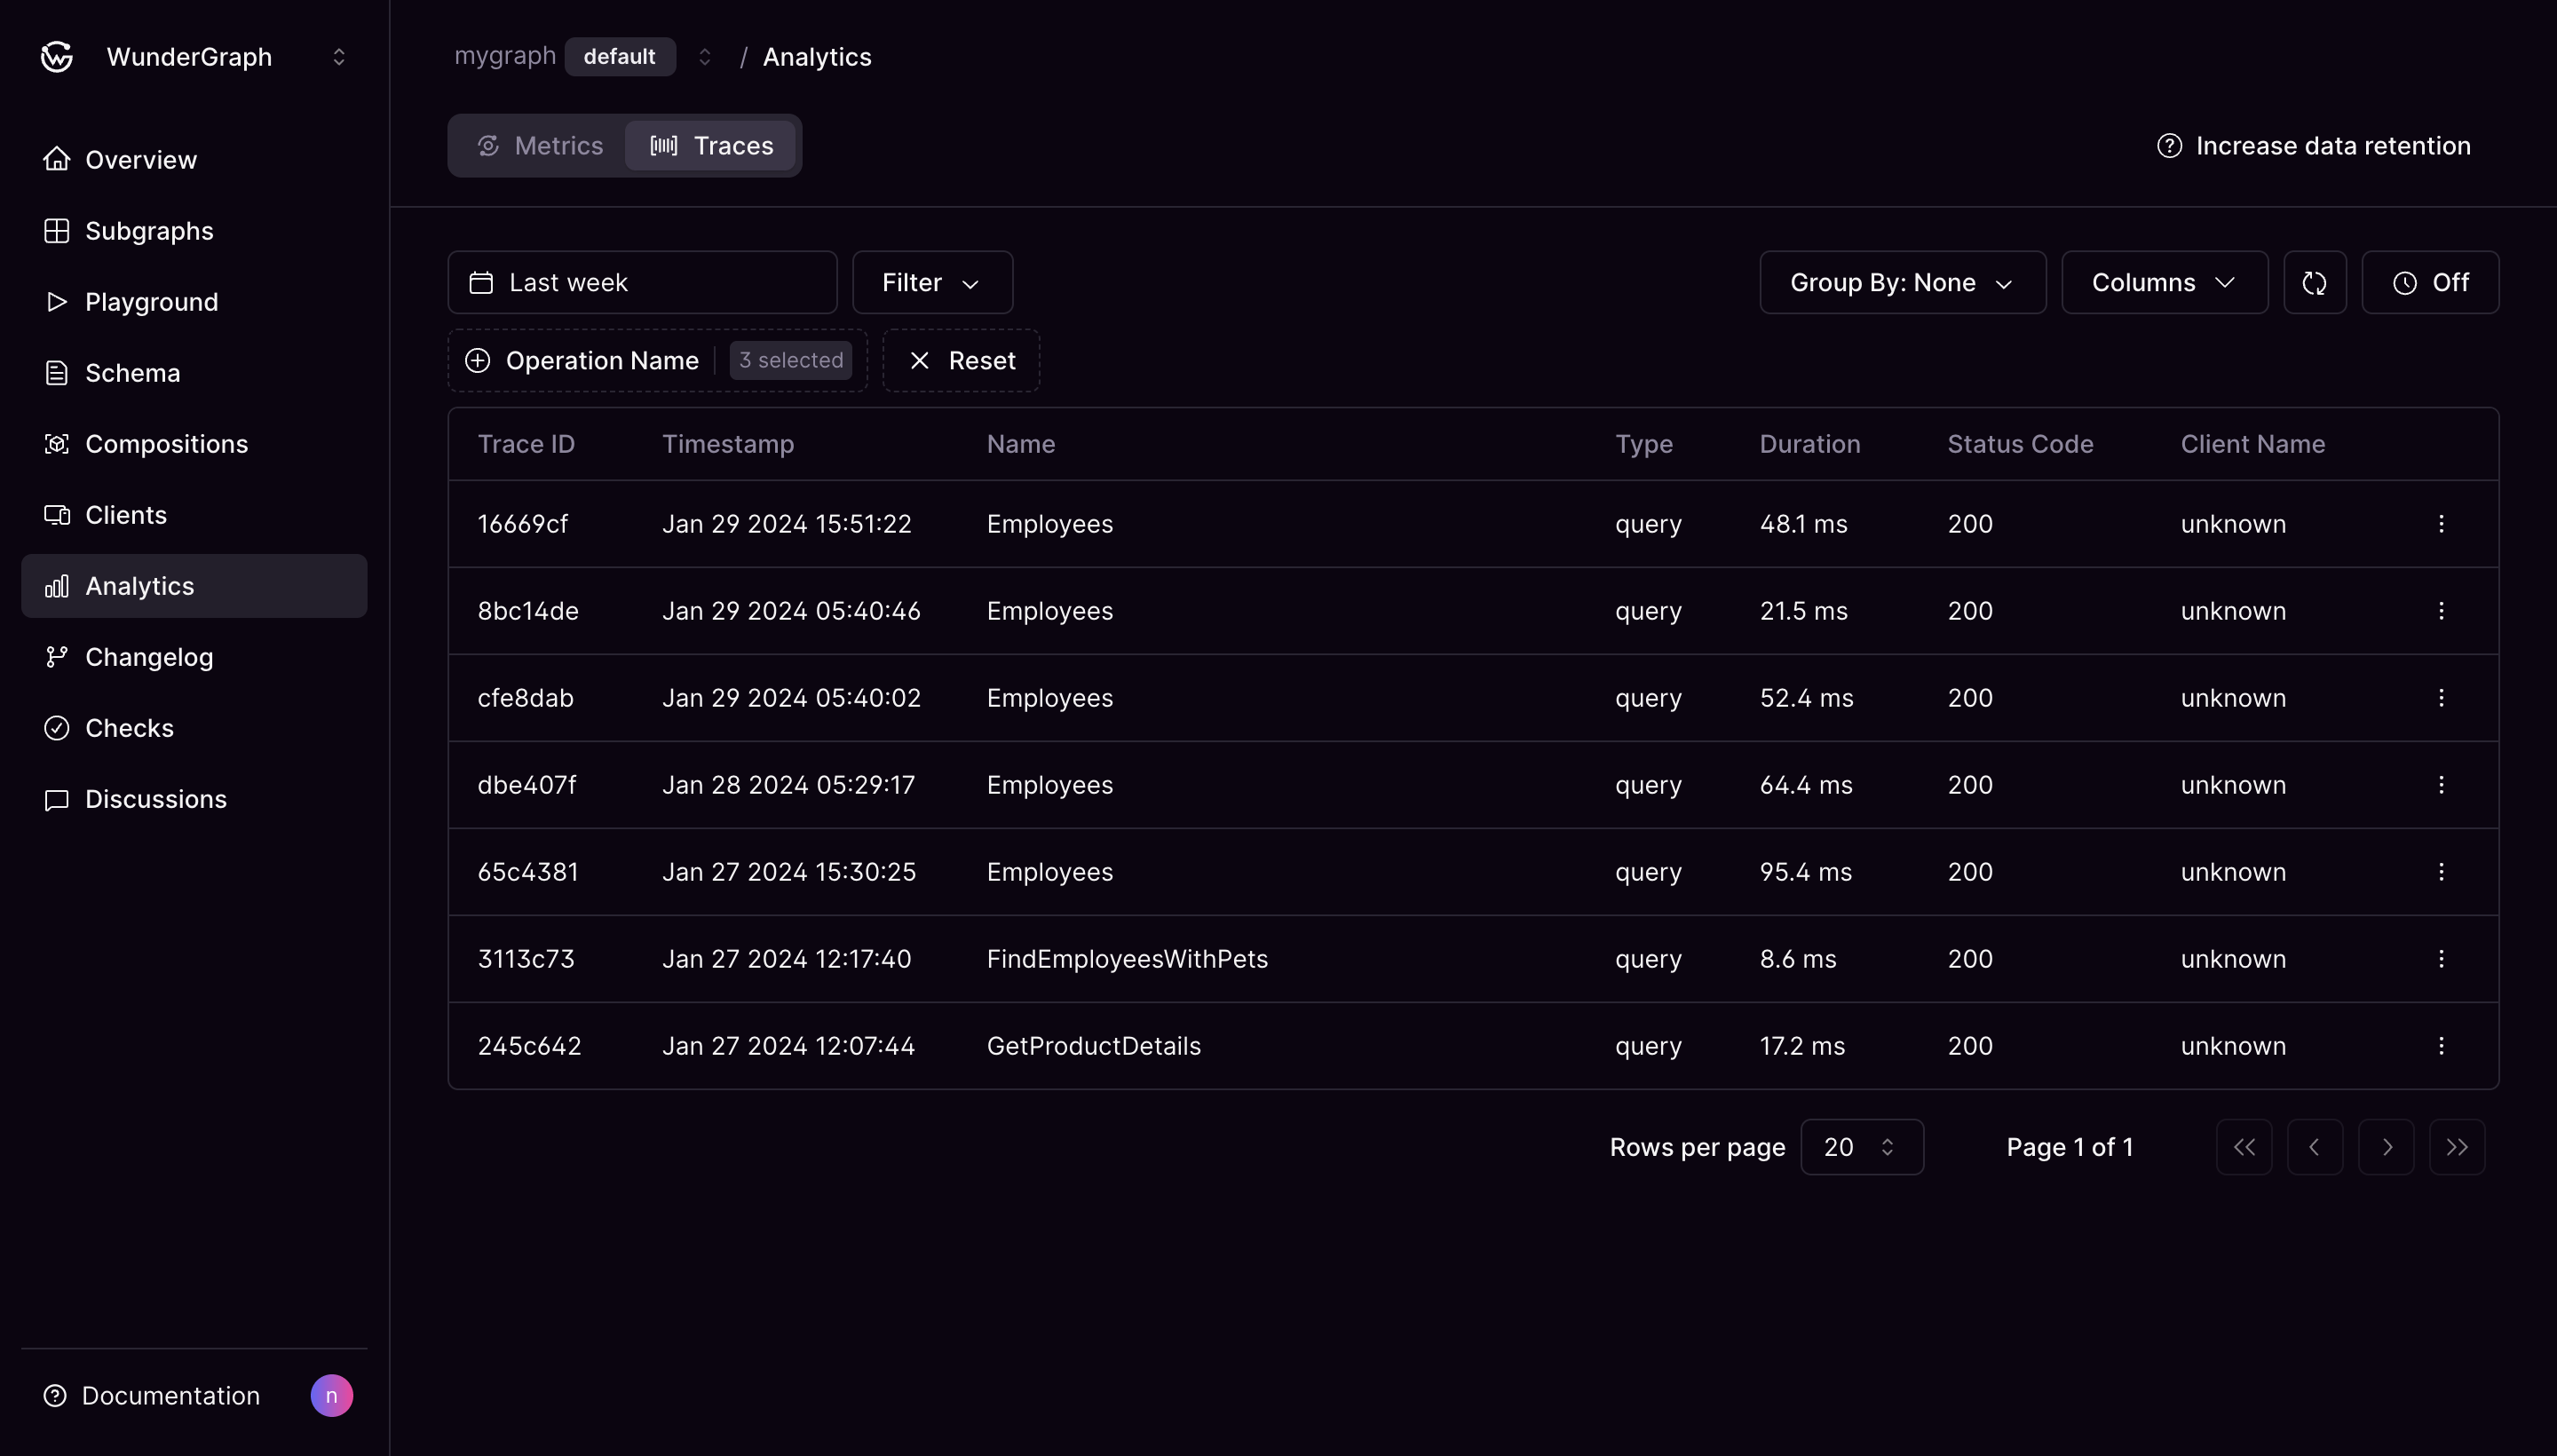Viewport: 2557px width, 1456px height.
Task: Switch to the Metrics tab
Action: pyautogui.click(x=539, y=146)
